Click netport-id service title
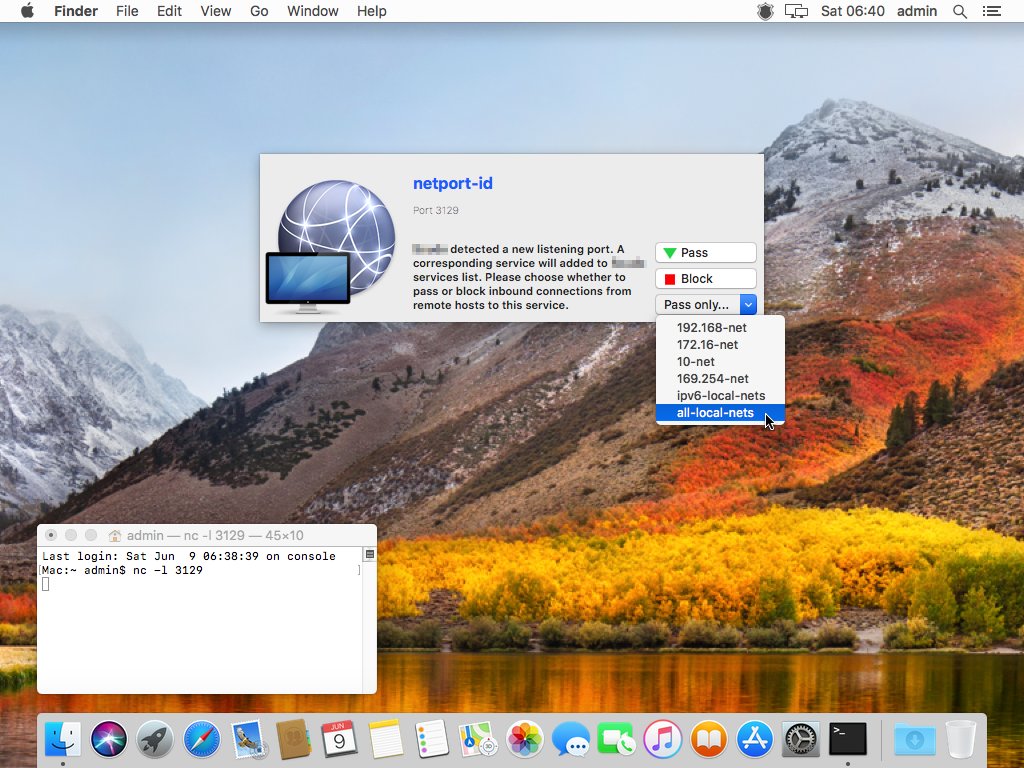Screen dimensions: 1024x768 (453, 184)
